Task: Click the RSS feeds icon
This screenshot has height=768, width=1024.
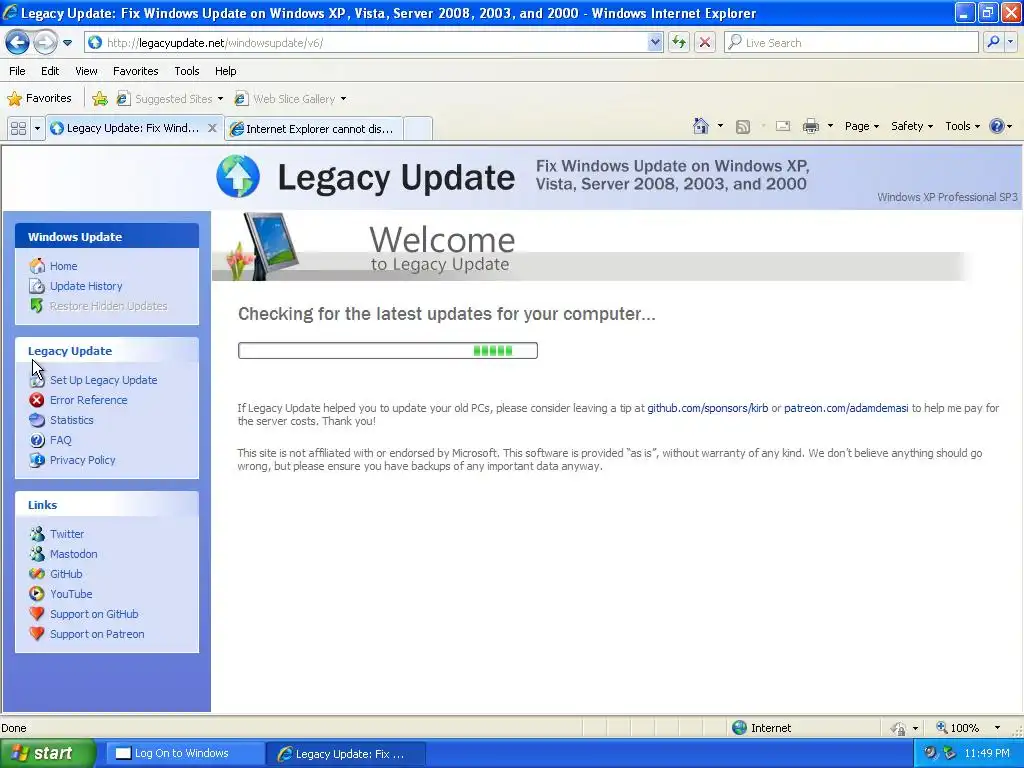Action: pos(743,127)
